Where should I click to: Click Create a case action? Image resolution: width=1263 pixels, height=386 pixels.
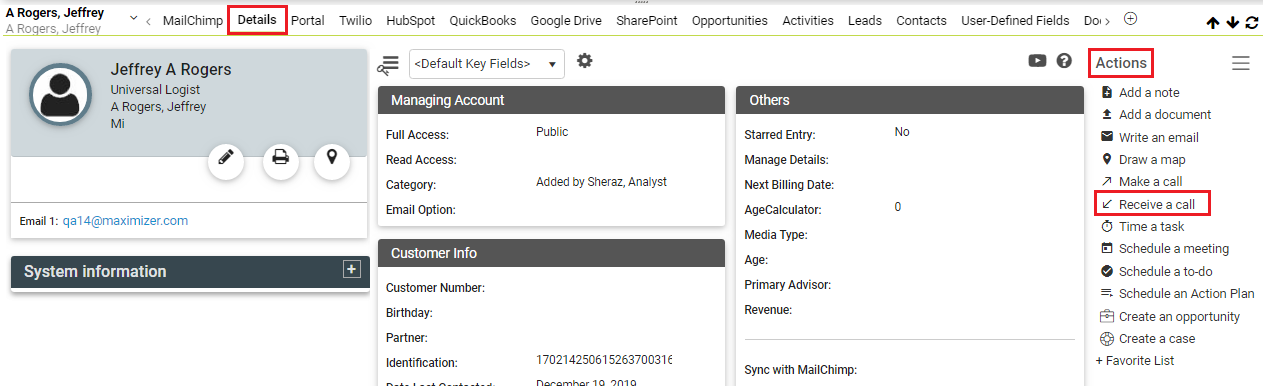tap(1157, 339)
